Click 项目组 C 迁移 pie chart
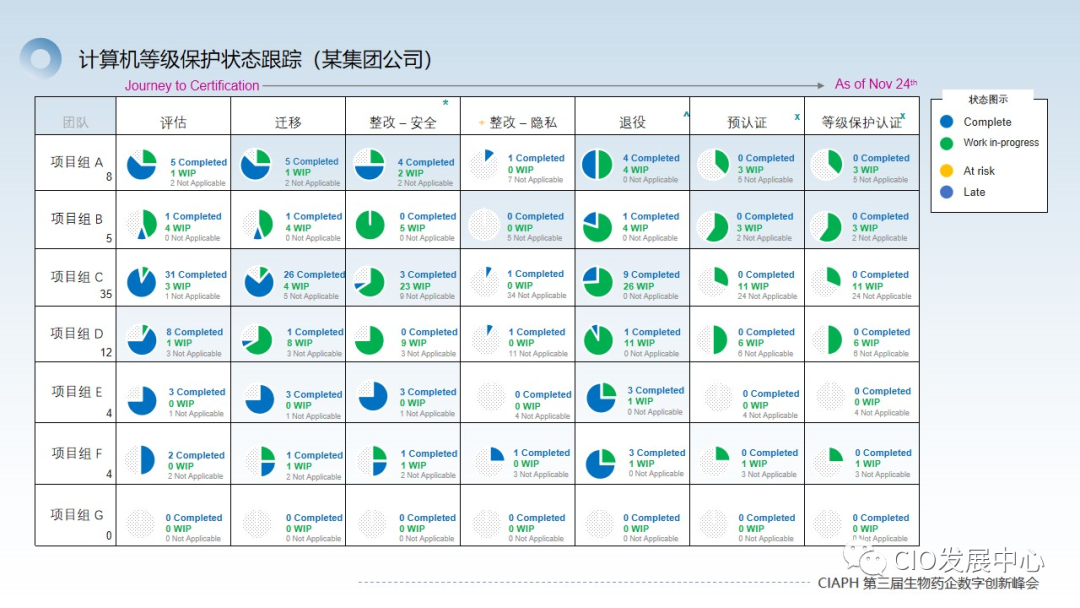The height and width of the screenshot is (608, 1080). tap(259, 282)
